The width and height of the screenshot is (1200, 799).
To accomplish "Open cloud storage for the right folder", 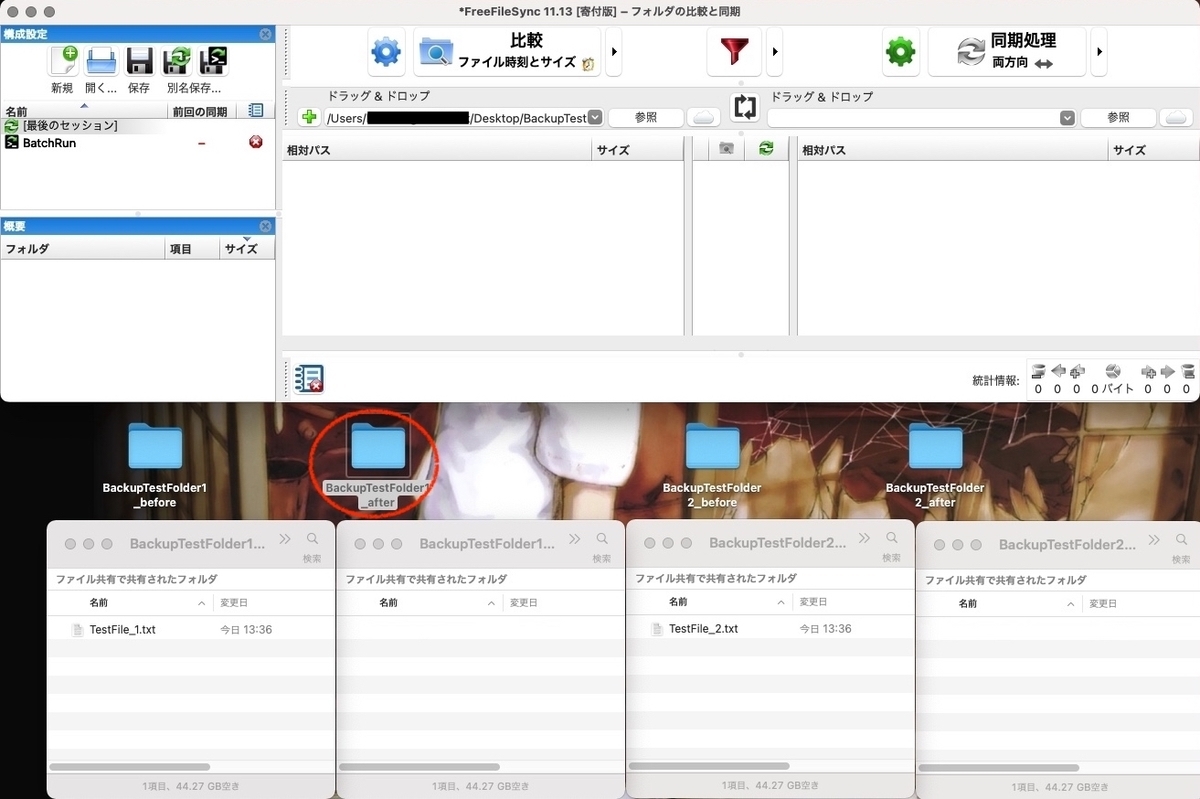I will [1176, 117].
